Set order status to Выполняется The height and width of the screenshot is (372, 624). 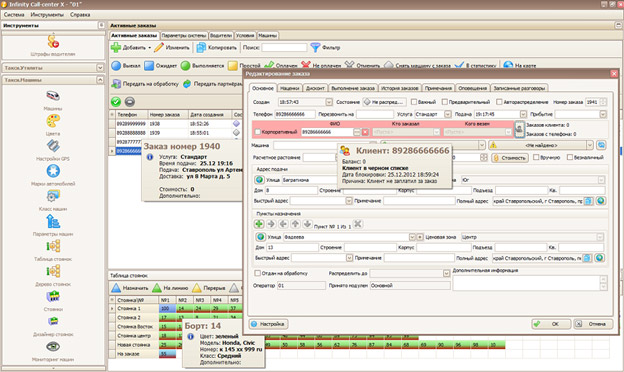pos(203,66)
